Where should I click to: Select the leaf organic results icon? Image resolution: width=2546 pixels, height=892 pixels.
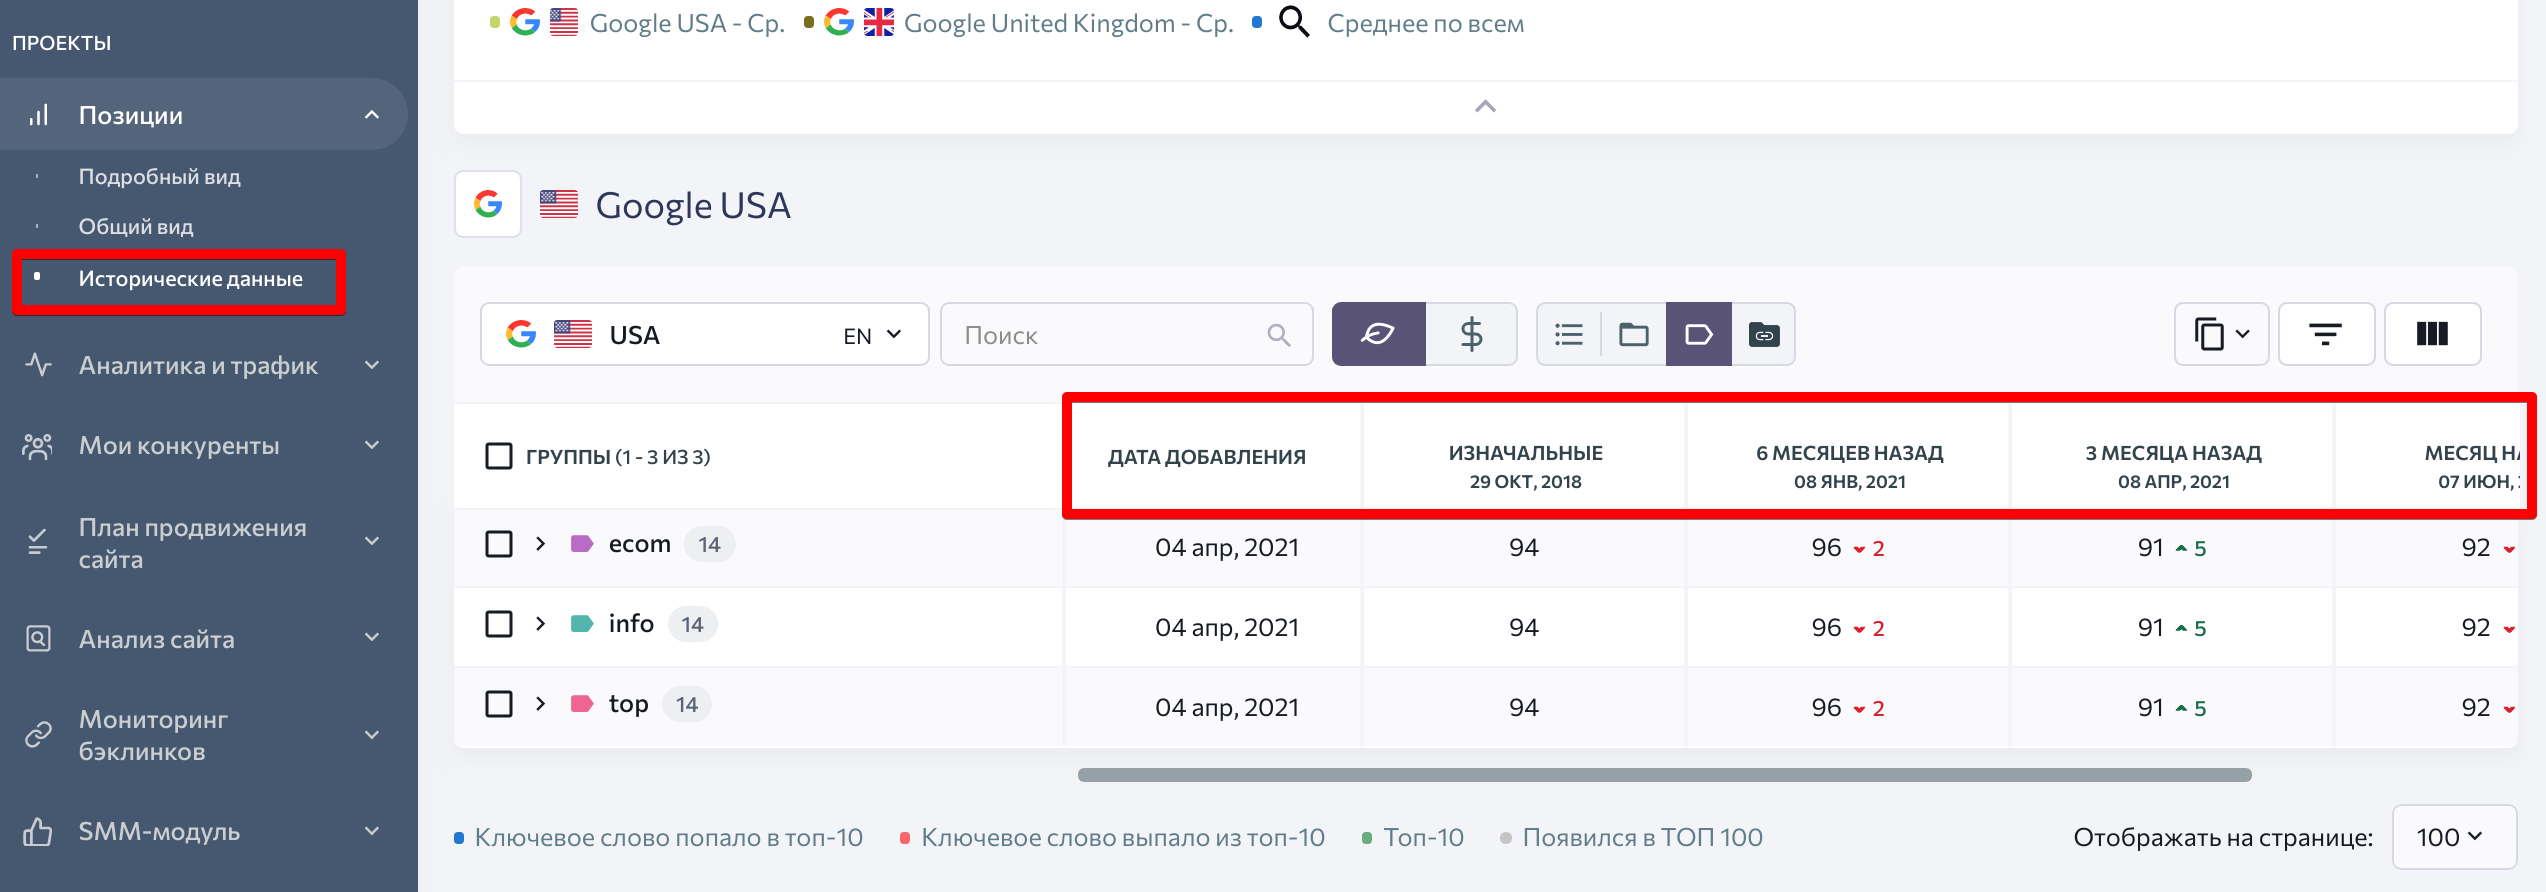[x=1379, y=334]
